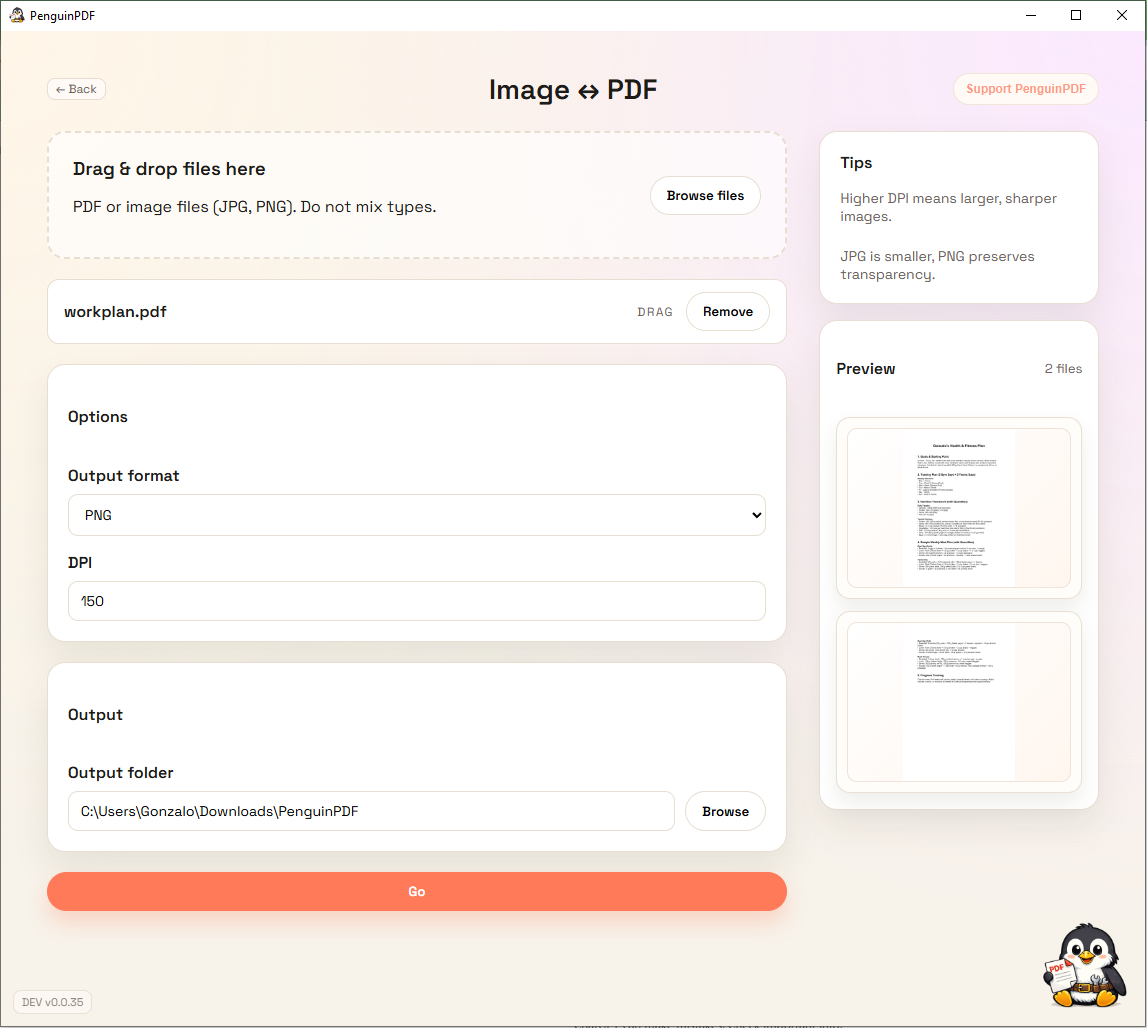Click the drag and drop files area

pos(300,195)
